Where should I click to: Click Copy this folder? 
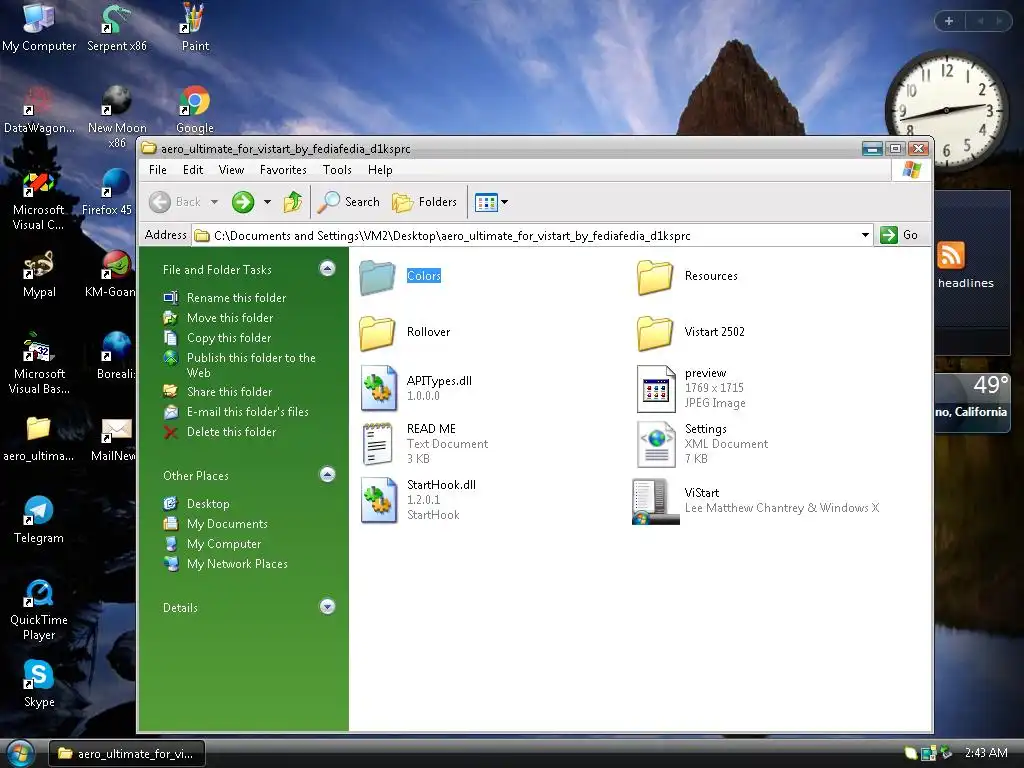(x=217, y=338)
